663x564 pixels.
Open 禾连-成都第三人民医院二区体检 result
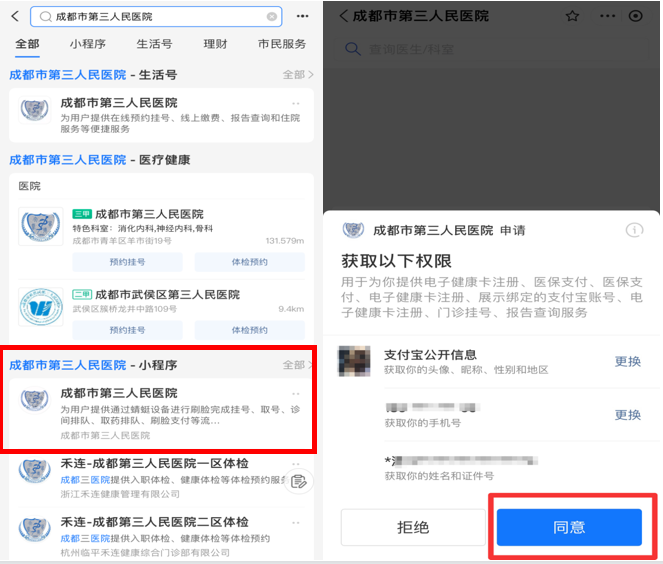click(161, 537)
